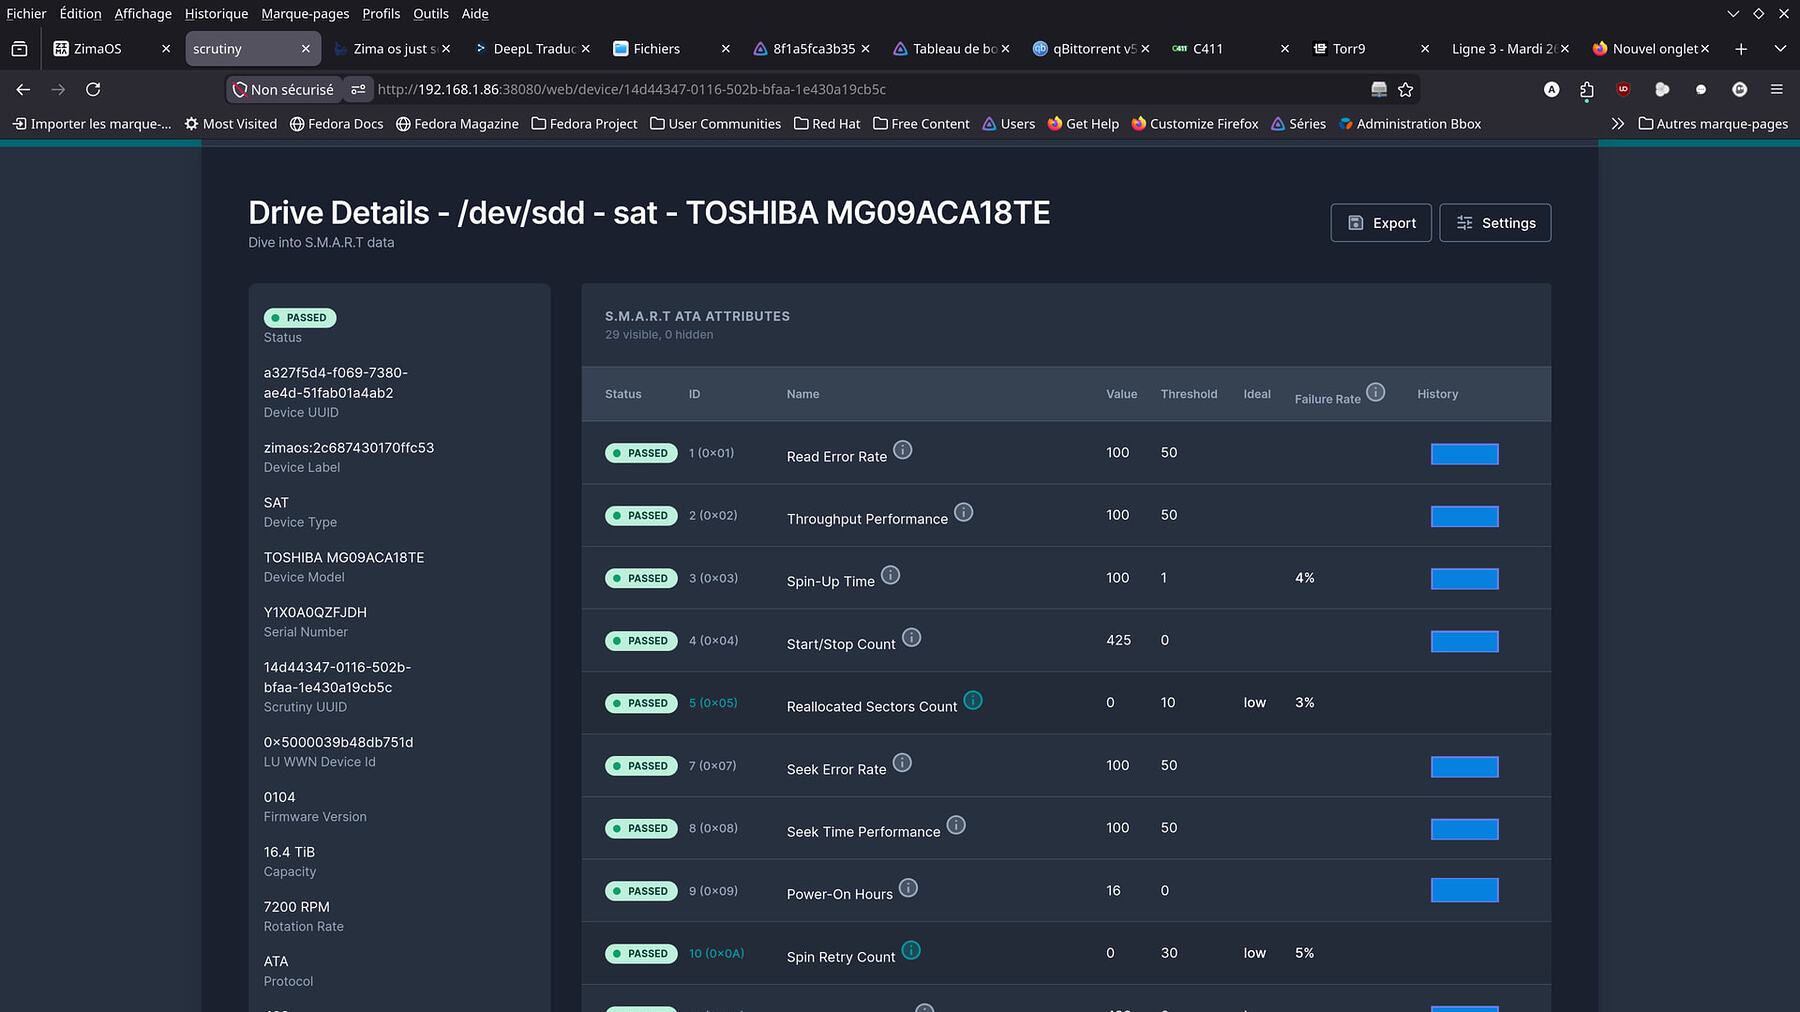Viewport: 1800px width, 1012px height.
Task: Open Free Content bookmarks folder
Action: [921, 123]
